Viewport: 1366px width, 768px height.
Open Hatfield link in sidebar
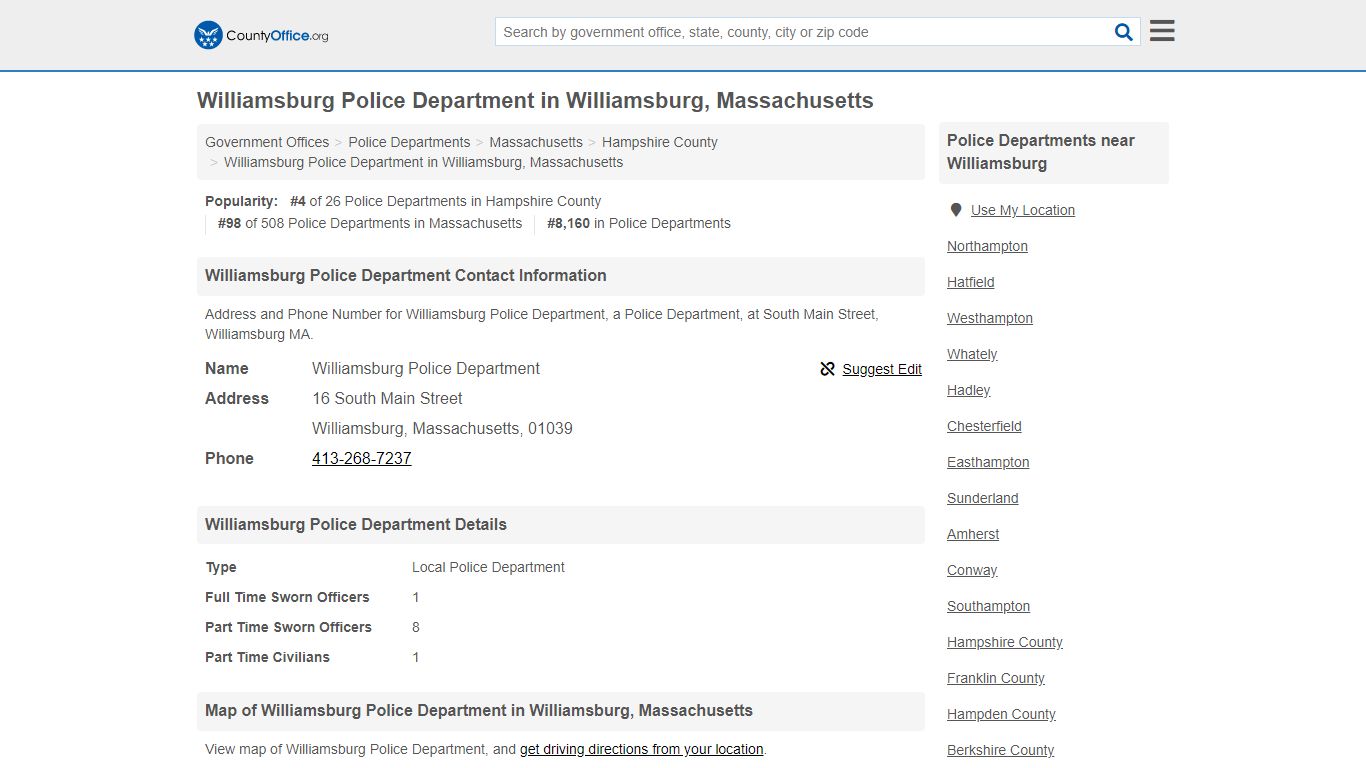[x=971, y=282]
